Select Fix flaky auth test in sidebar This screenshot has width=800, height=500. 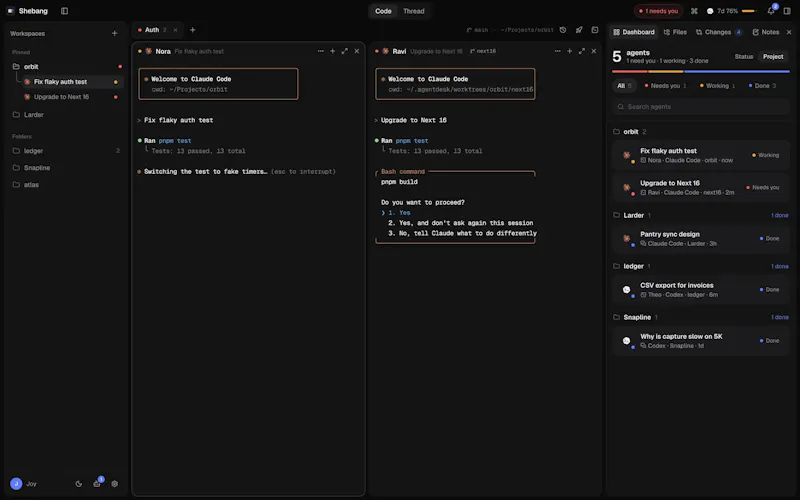click(x=72, y=82)
